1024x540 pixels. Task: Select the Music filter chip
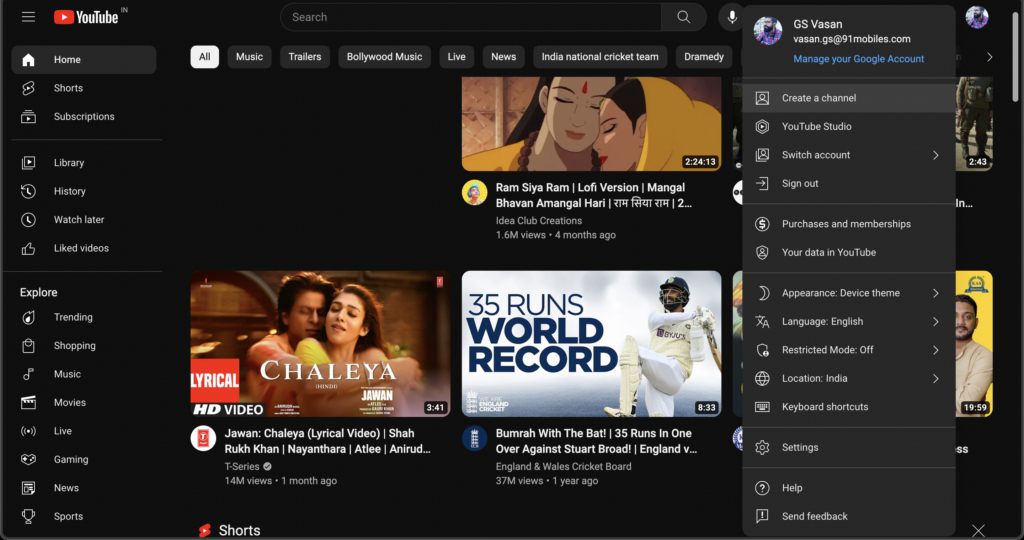coord(249,57)
